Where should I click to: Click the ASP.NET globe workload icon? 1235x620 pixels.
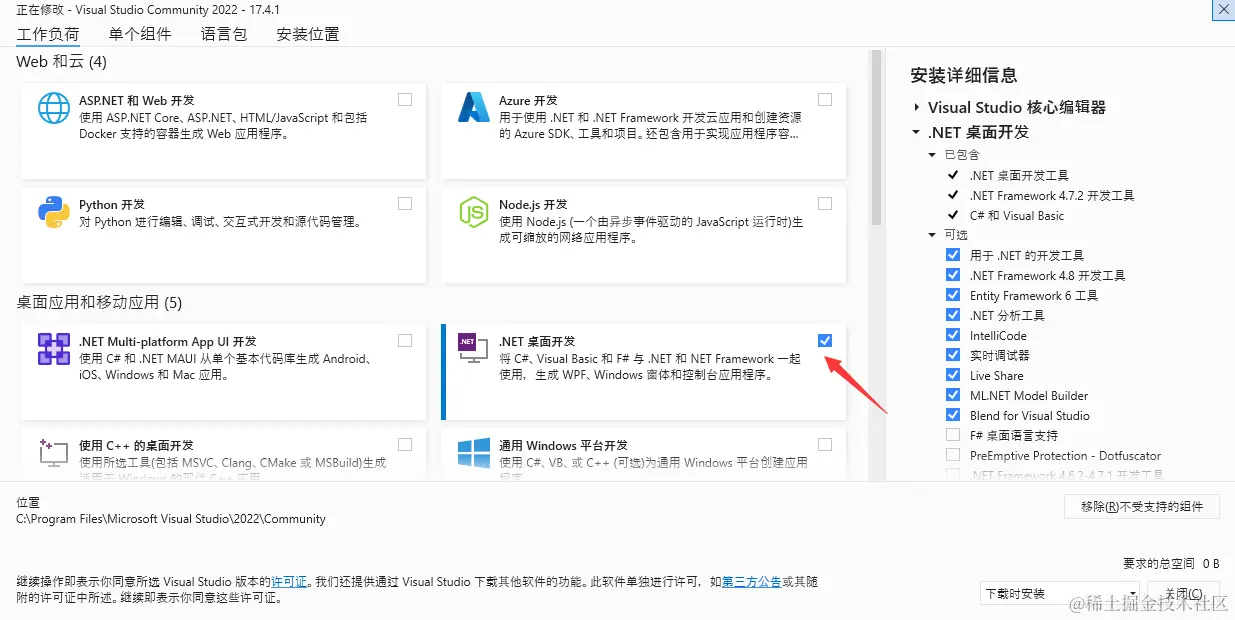point(54,108)
